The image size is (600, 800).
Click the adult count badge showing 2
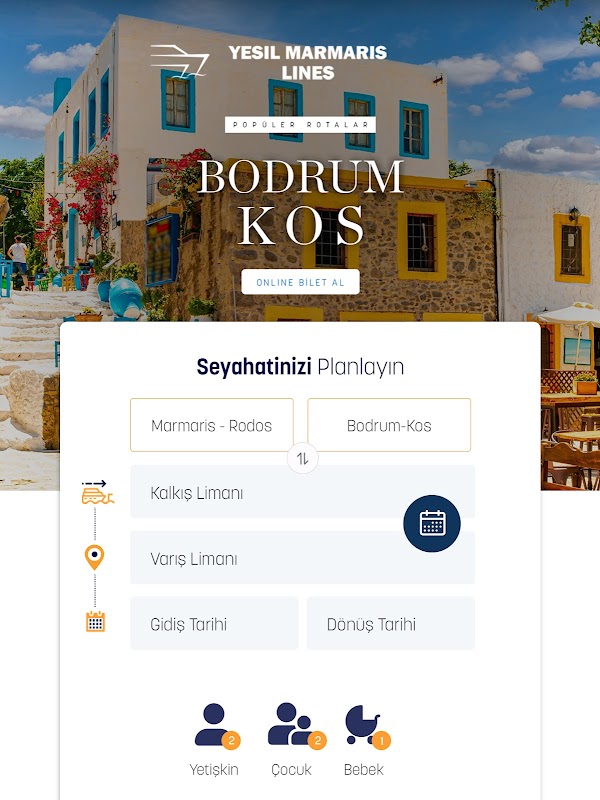[x=231, y=740]
